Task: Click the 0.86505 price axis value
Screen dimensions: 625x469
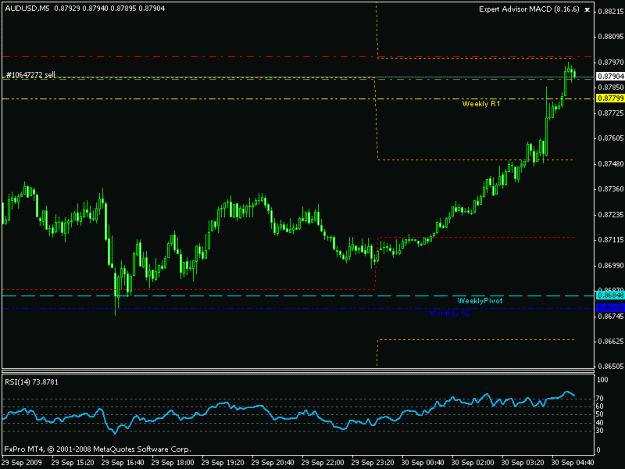Action: click(x=611, y=366)
